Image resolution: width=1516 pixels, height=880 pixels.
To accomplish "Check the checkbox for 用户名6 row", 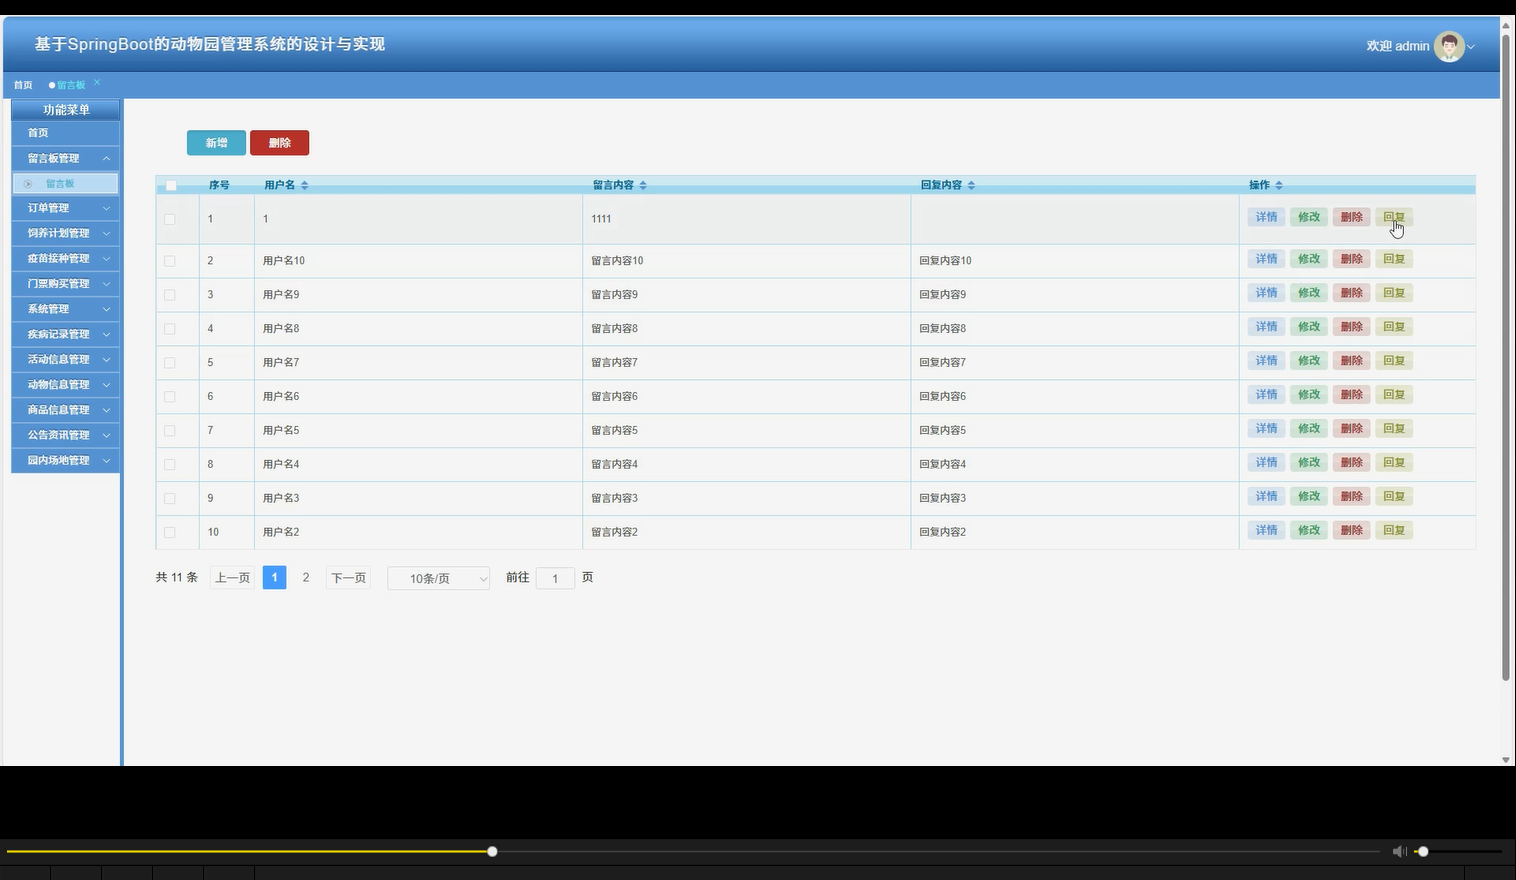I will coord(169,397).
